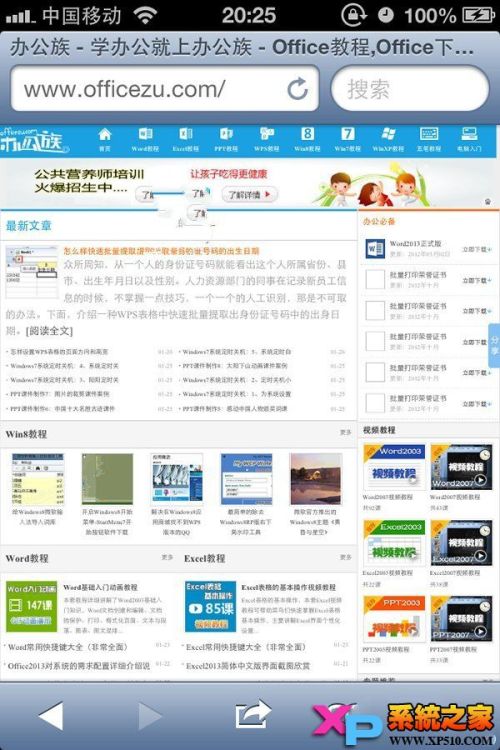
Task: Click the 办公必备 section heading
Action: click(x=379, y=221)
